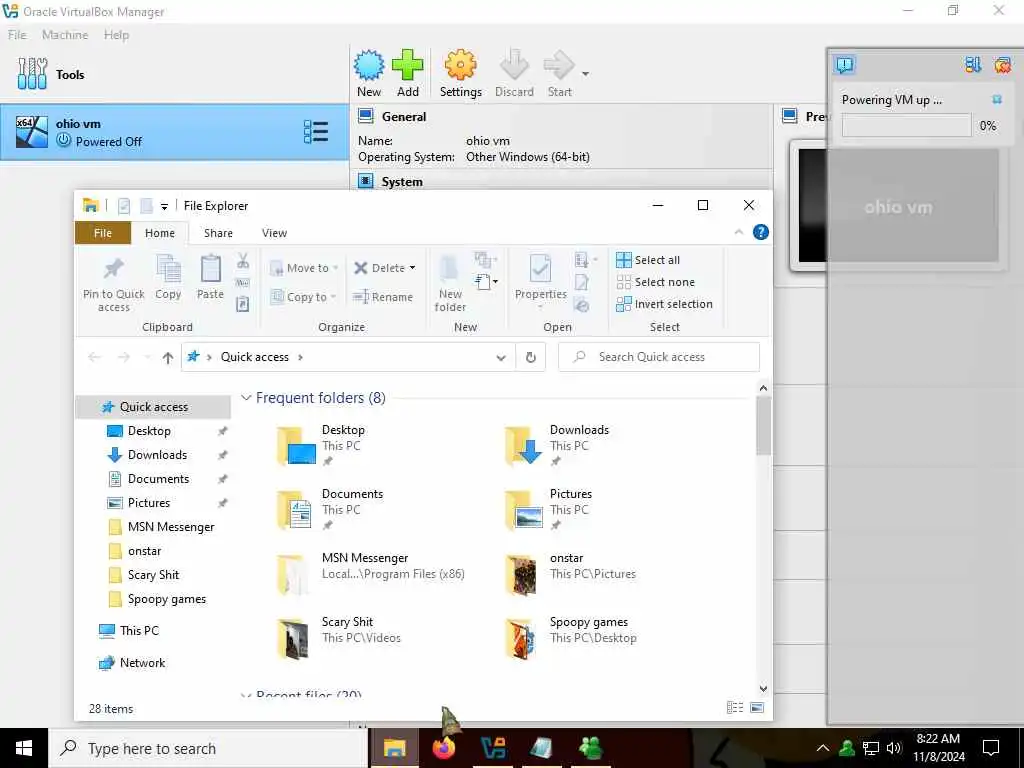Open the address bar history dropdown
Viewport: 1024px width, 768px height.
501,357
